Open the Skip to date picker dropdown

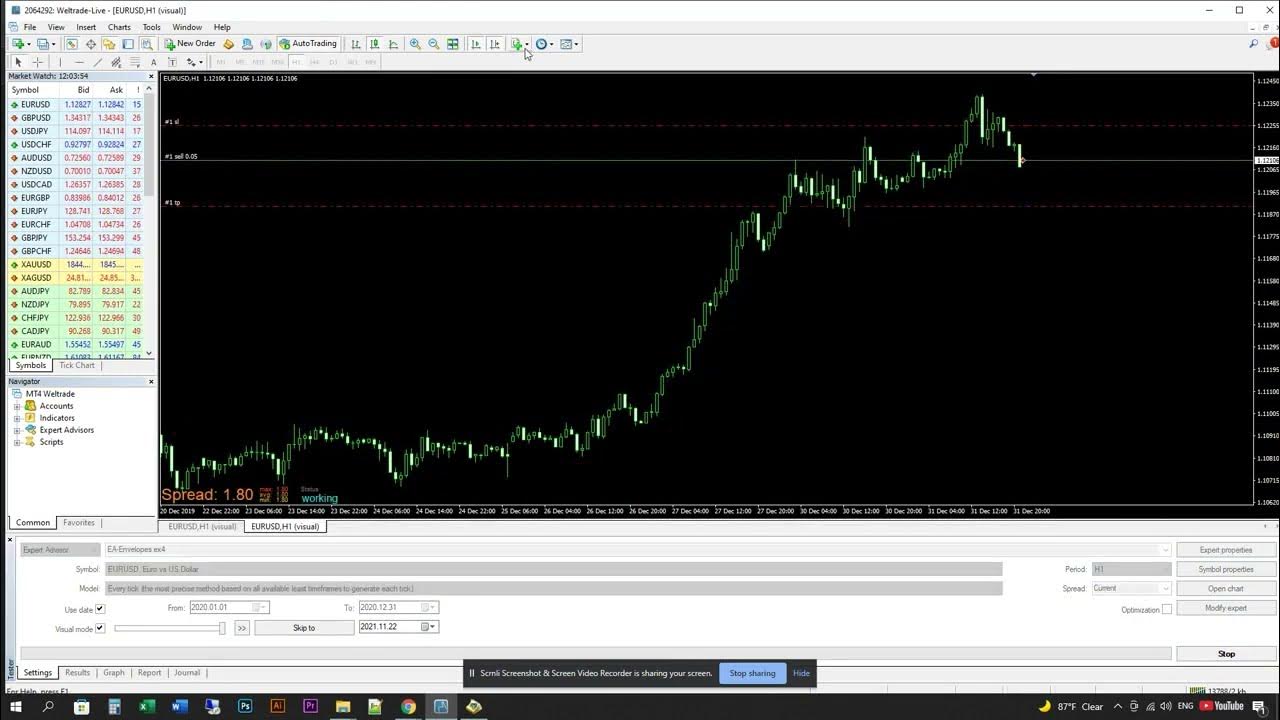point(427,627)
